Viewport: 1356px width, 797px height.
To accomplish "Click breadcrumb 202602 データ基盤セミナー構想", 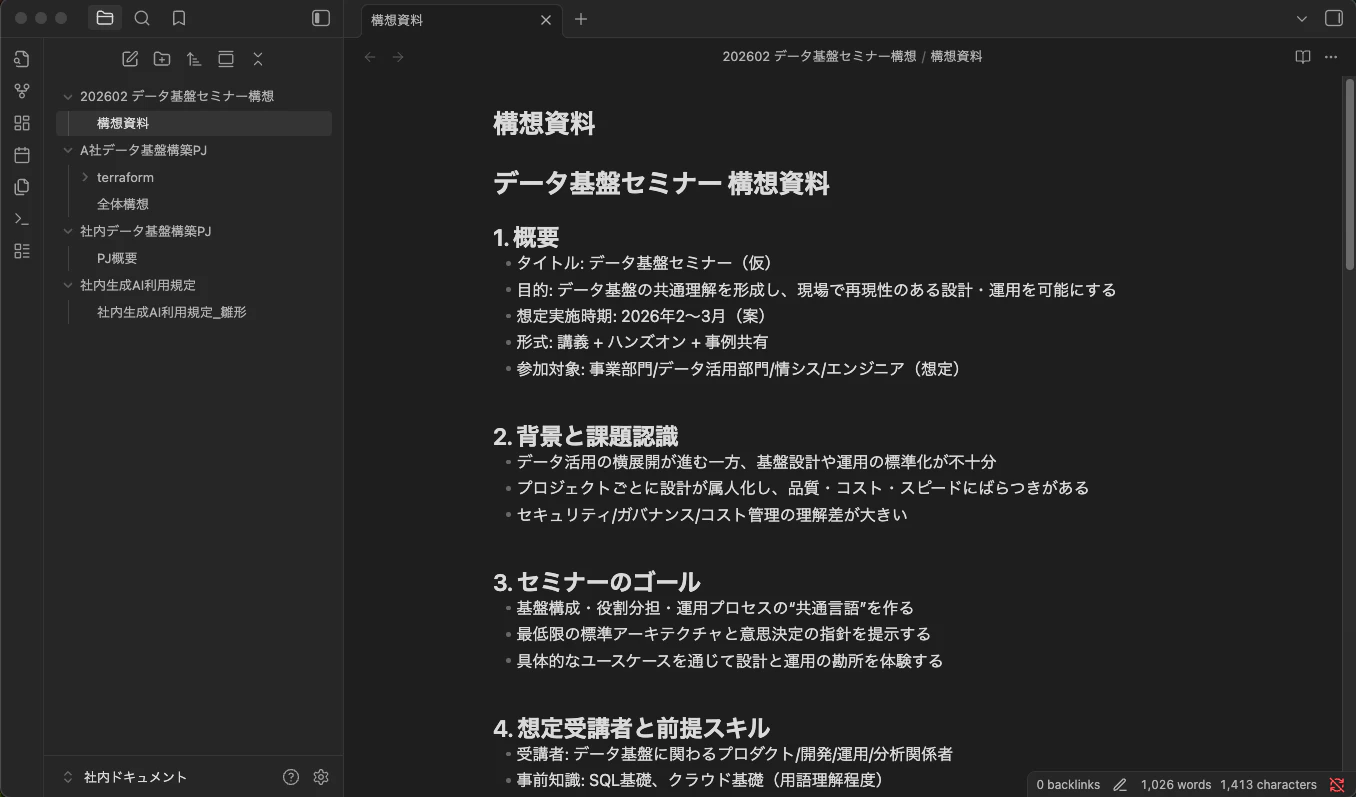I will point(819,57).
